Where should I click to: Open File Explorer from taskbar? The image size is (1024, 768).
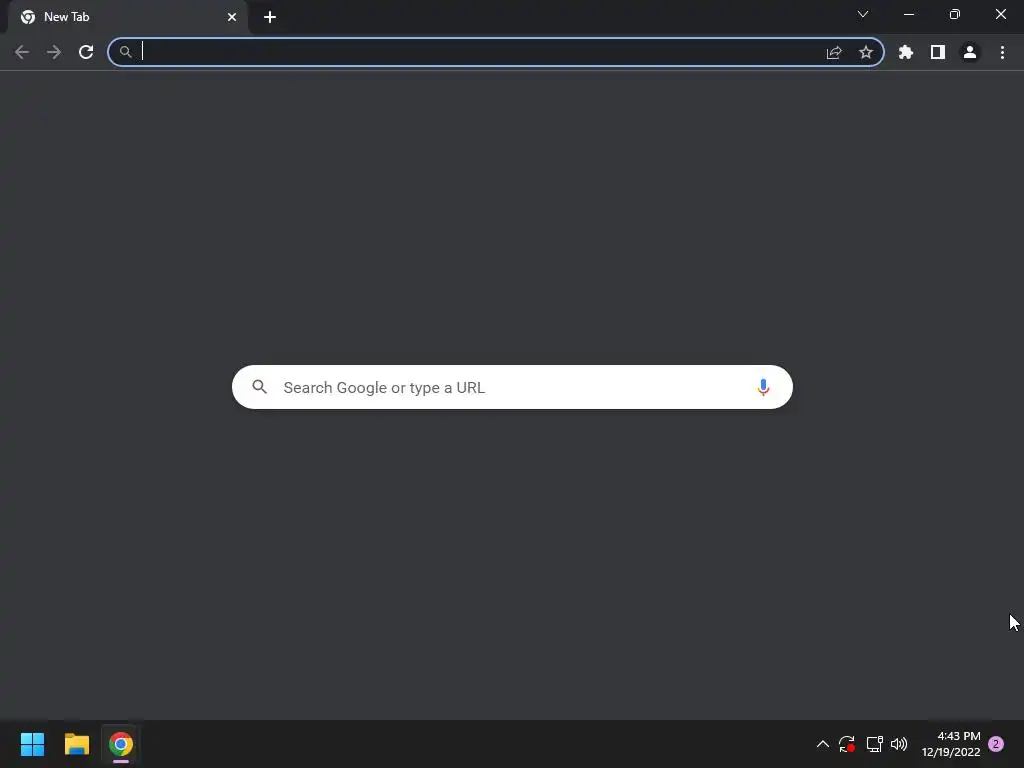coord(77,744)
